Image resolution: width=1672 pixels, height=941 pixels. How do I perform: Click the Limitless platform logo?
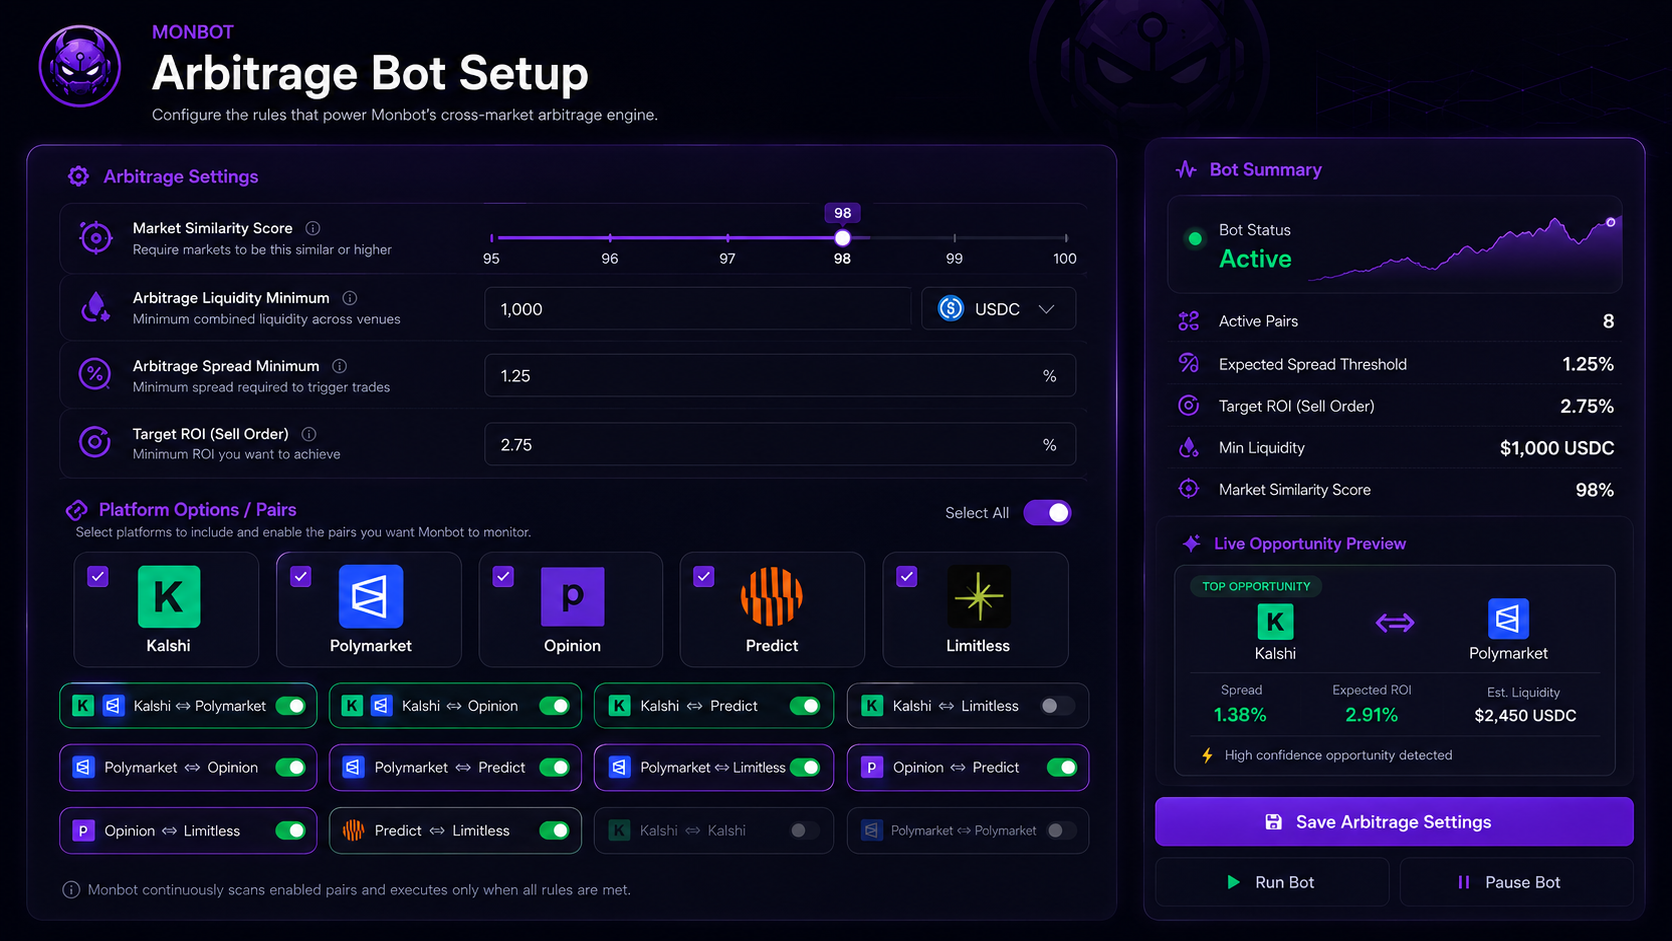coord(979,597)
